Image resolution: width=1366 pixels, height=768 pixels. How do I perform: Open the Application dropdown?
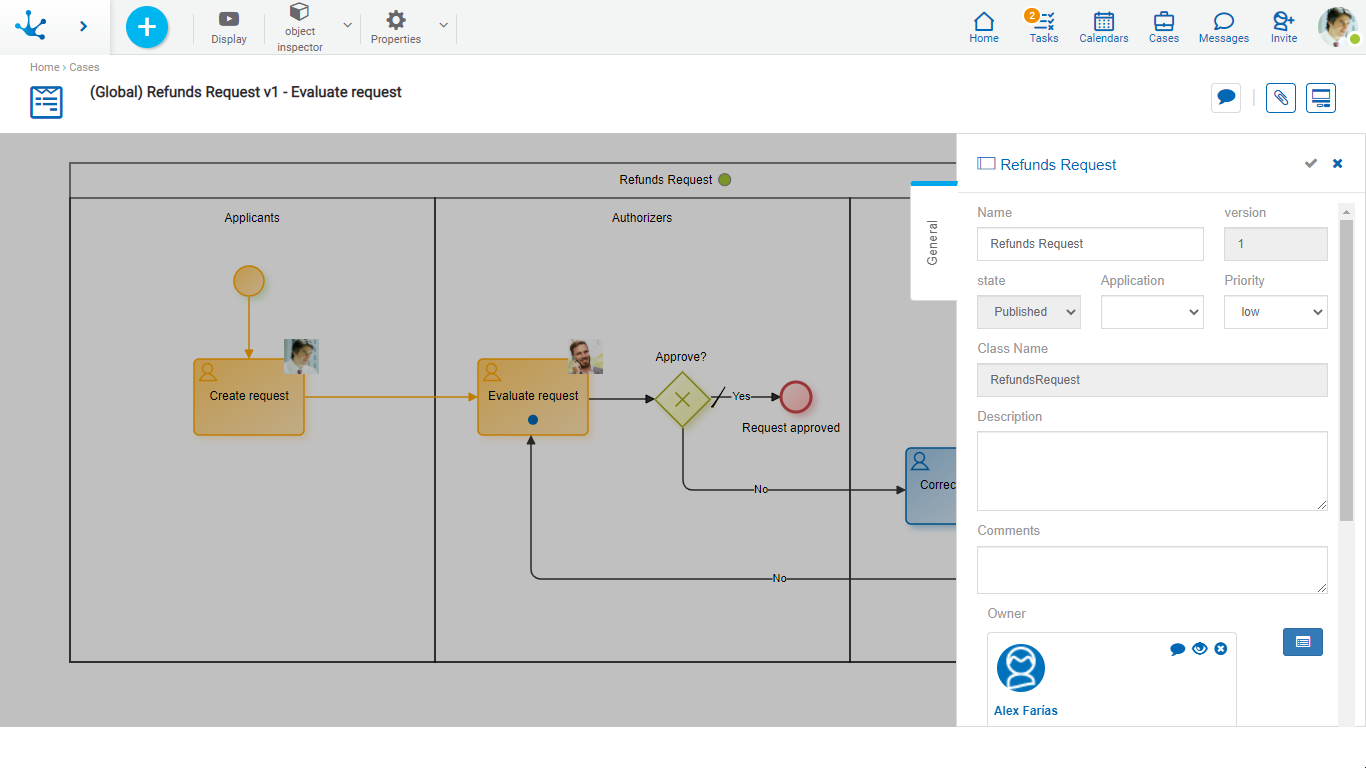pos(1152,312)
